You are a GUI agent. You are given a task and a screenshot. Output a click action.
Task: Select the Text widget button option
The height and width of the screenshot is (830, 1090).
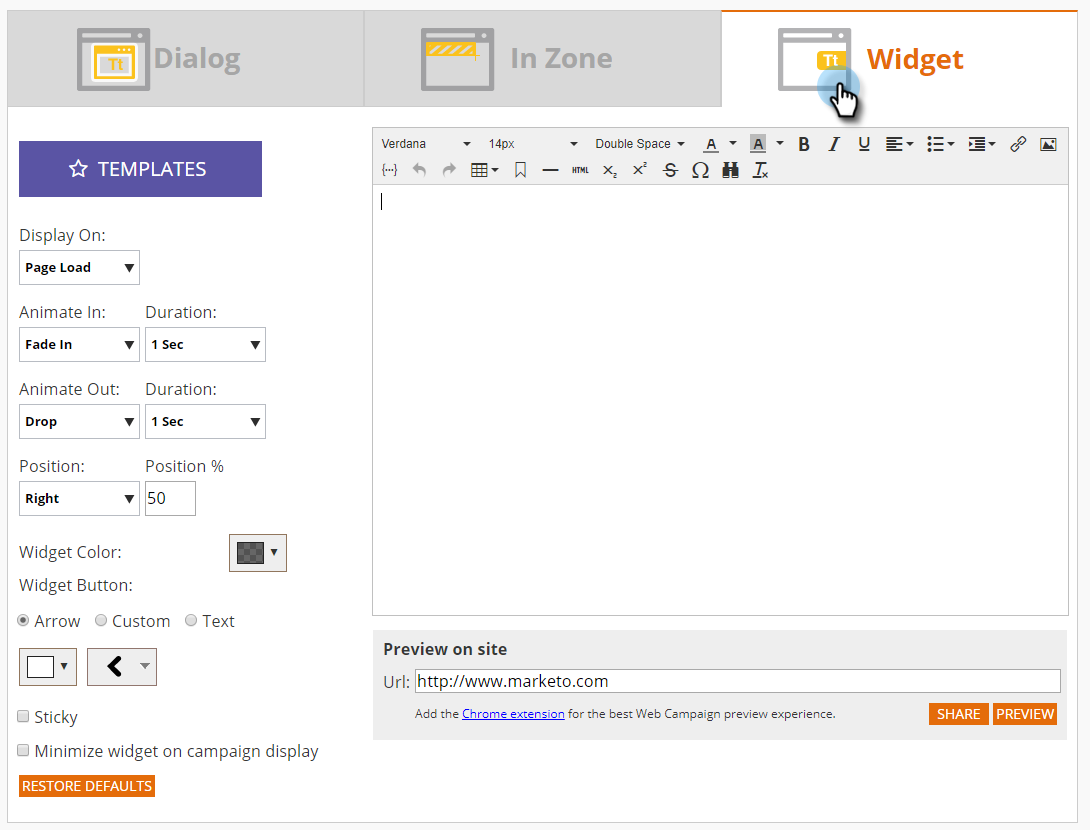coord(191,620)
